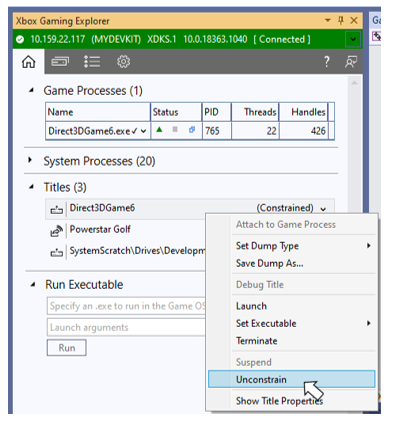This screenshot has width=393, height=426.
Task: Open the Xbox Gaming Explorer window options arrow
Action: (328, 20)
